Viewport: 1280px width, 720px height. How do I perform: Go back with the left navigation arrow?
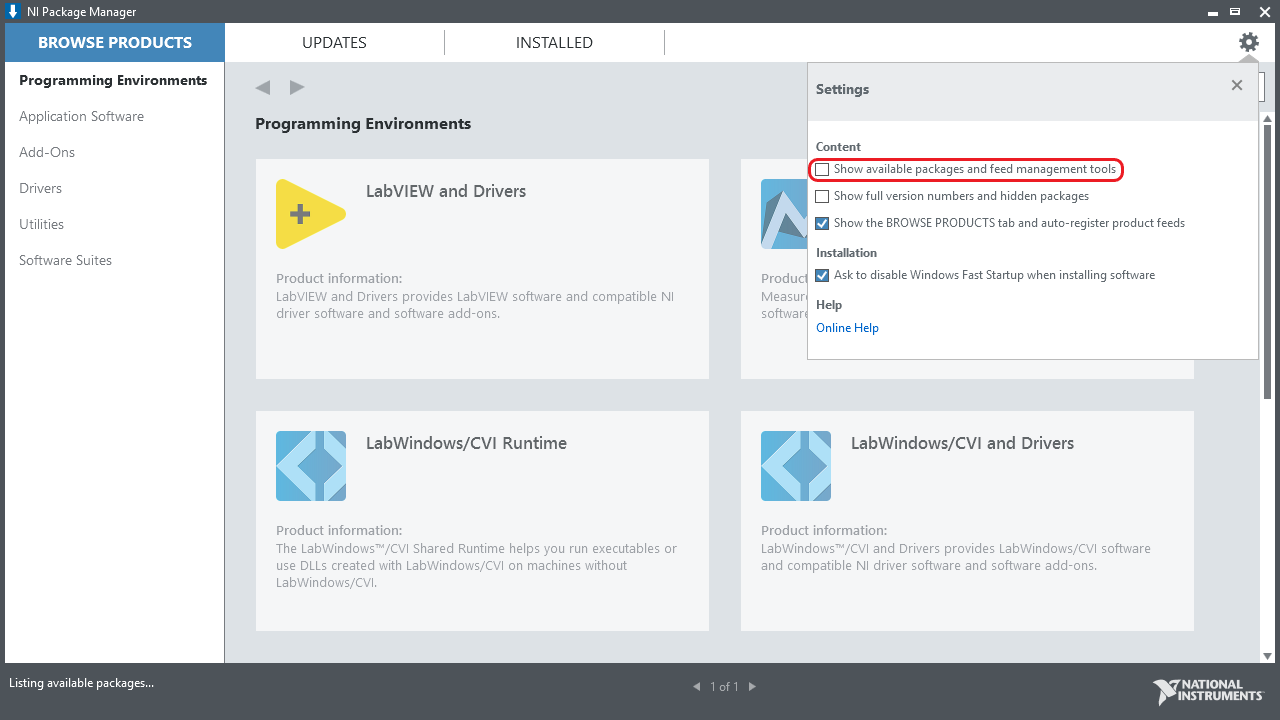[263, 87]
